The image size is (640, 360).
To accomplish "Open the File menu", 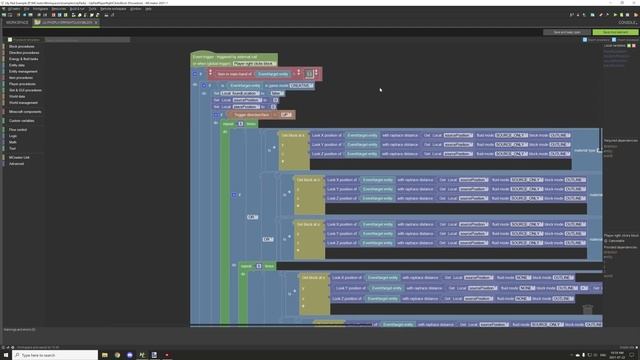I will click(27, 9).
